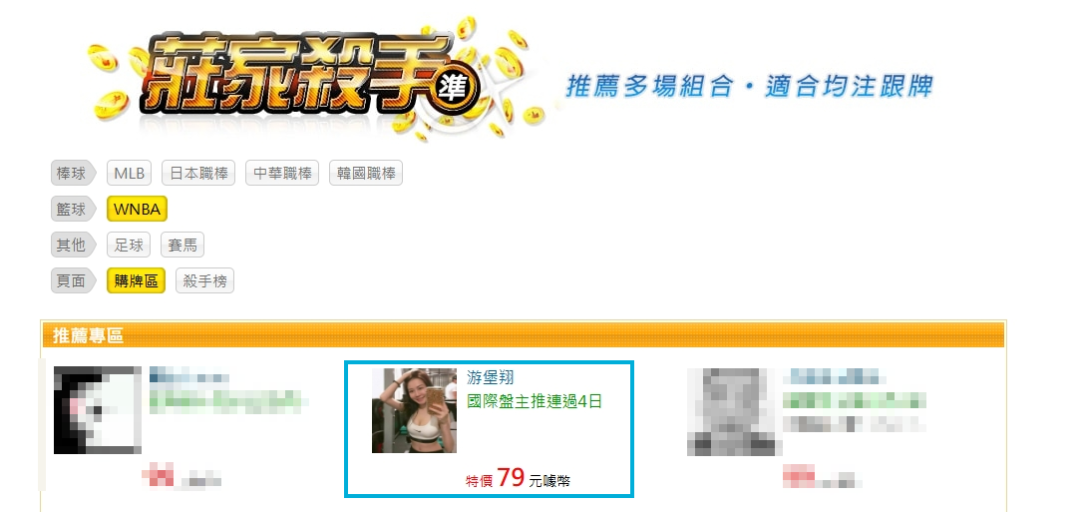Click the 其他 category label
1080x512 pixels.
point(72,245)
